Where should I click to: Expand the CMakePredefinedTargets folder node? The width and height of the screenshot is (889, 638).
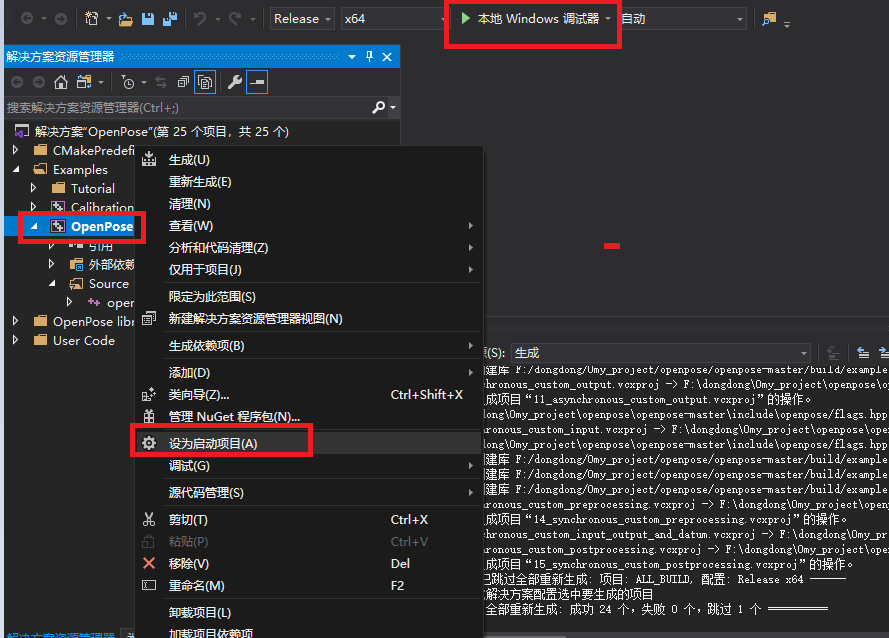tap(16, 150)
